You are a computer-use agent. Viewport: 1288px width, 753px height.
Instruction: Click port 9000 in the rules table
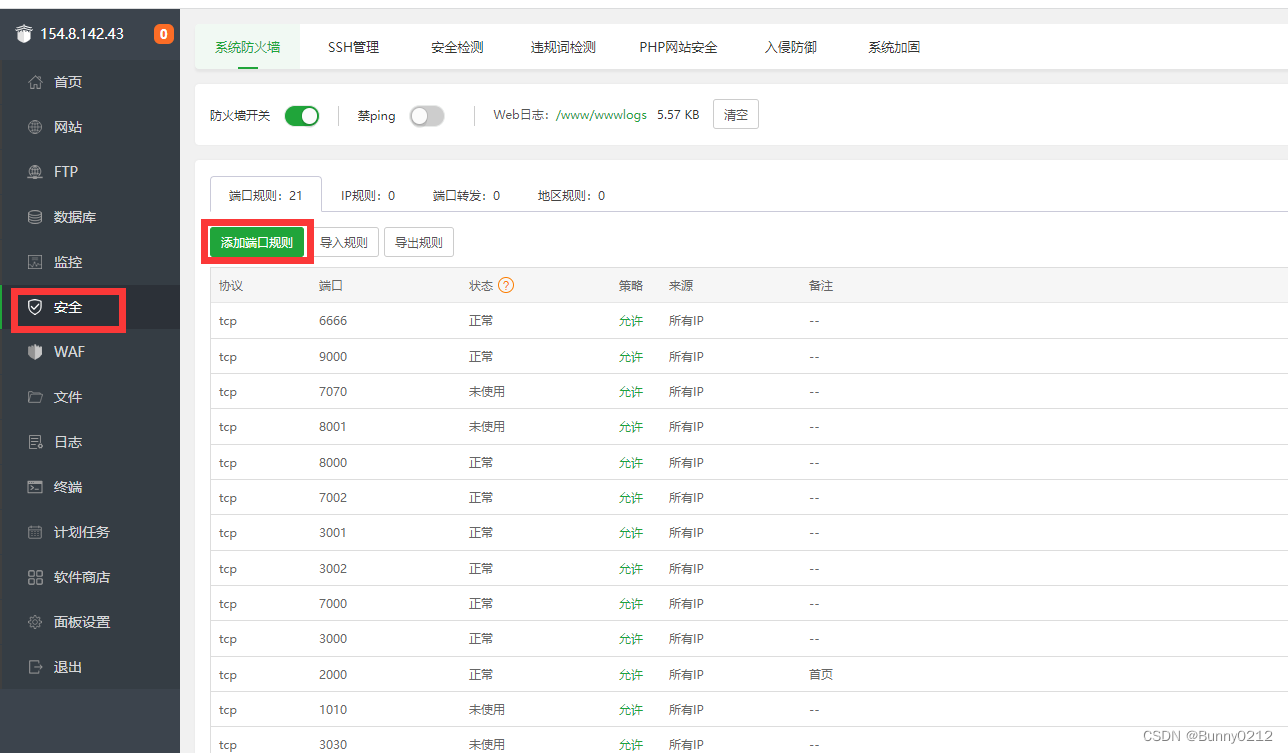(333, 356)
